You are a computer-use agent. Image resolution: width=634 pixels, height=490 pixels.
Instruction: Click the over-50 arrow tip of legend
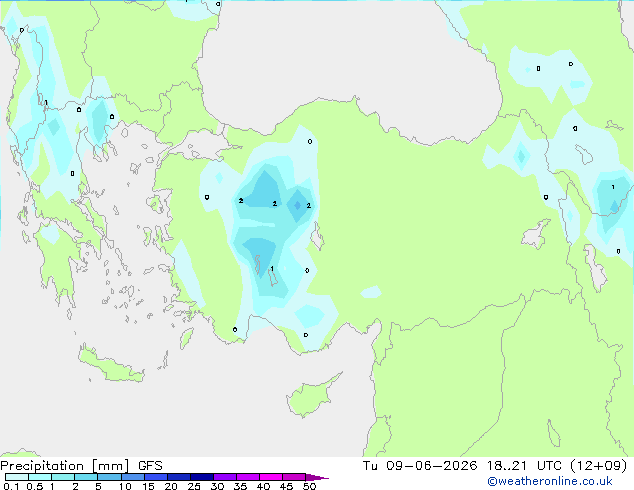pyautogui.click(x=317, y=477)
